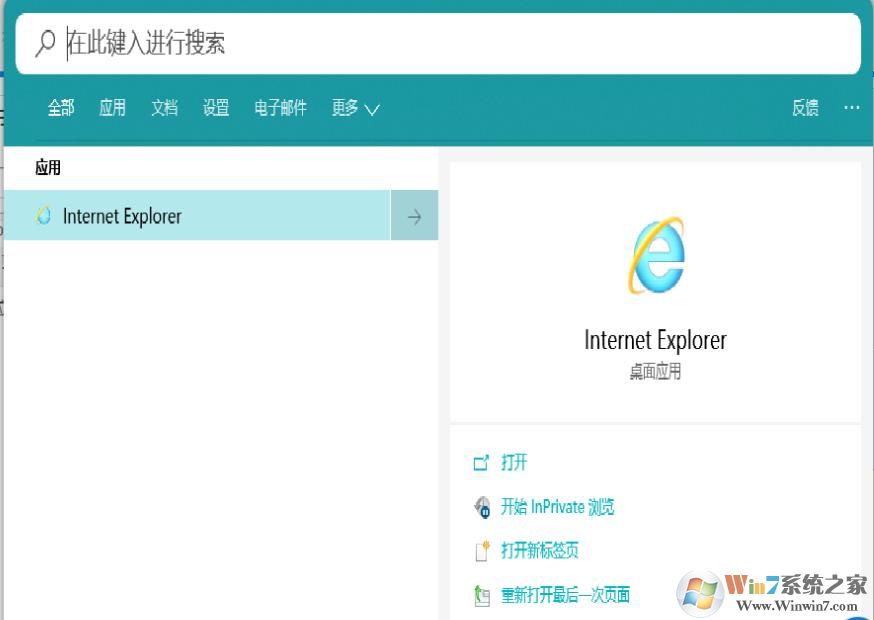Click the open-window icon beside 打开

[481, 463]
